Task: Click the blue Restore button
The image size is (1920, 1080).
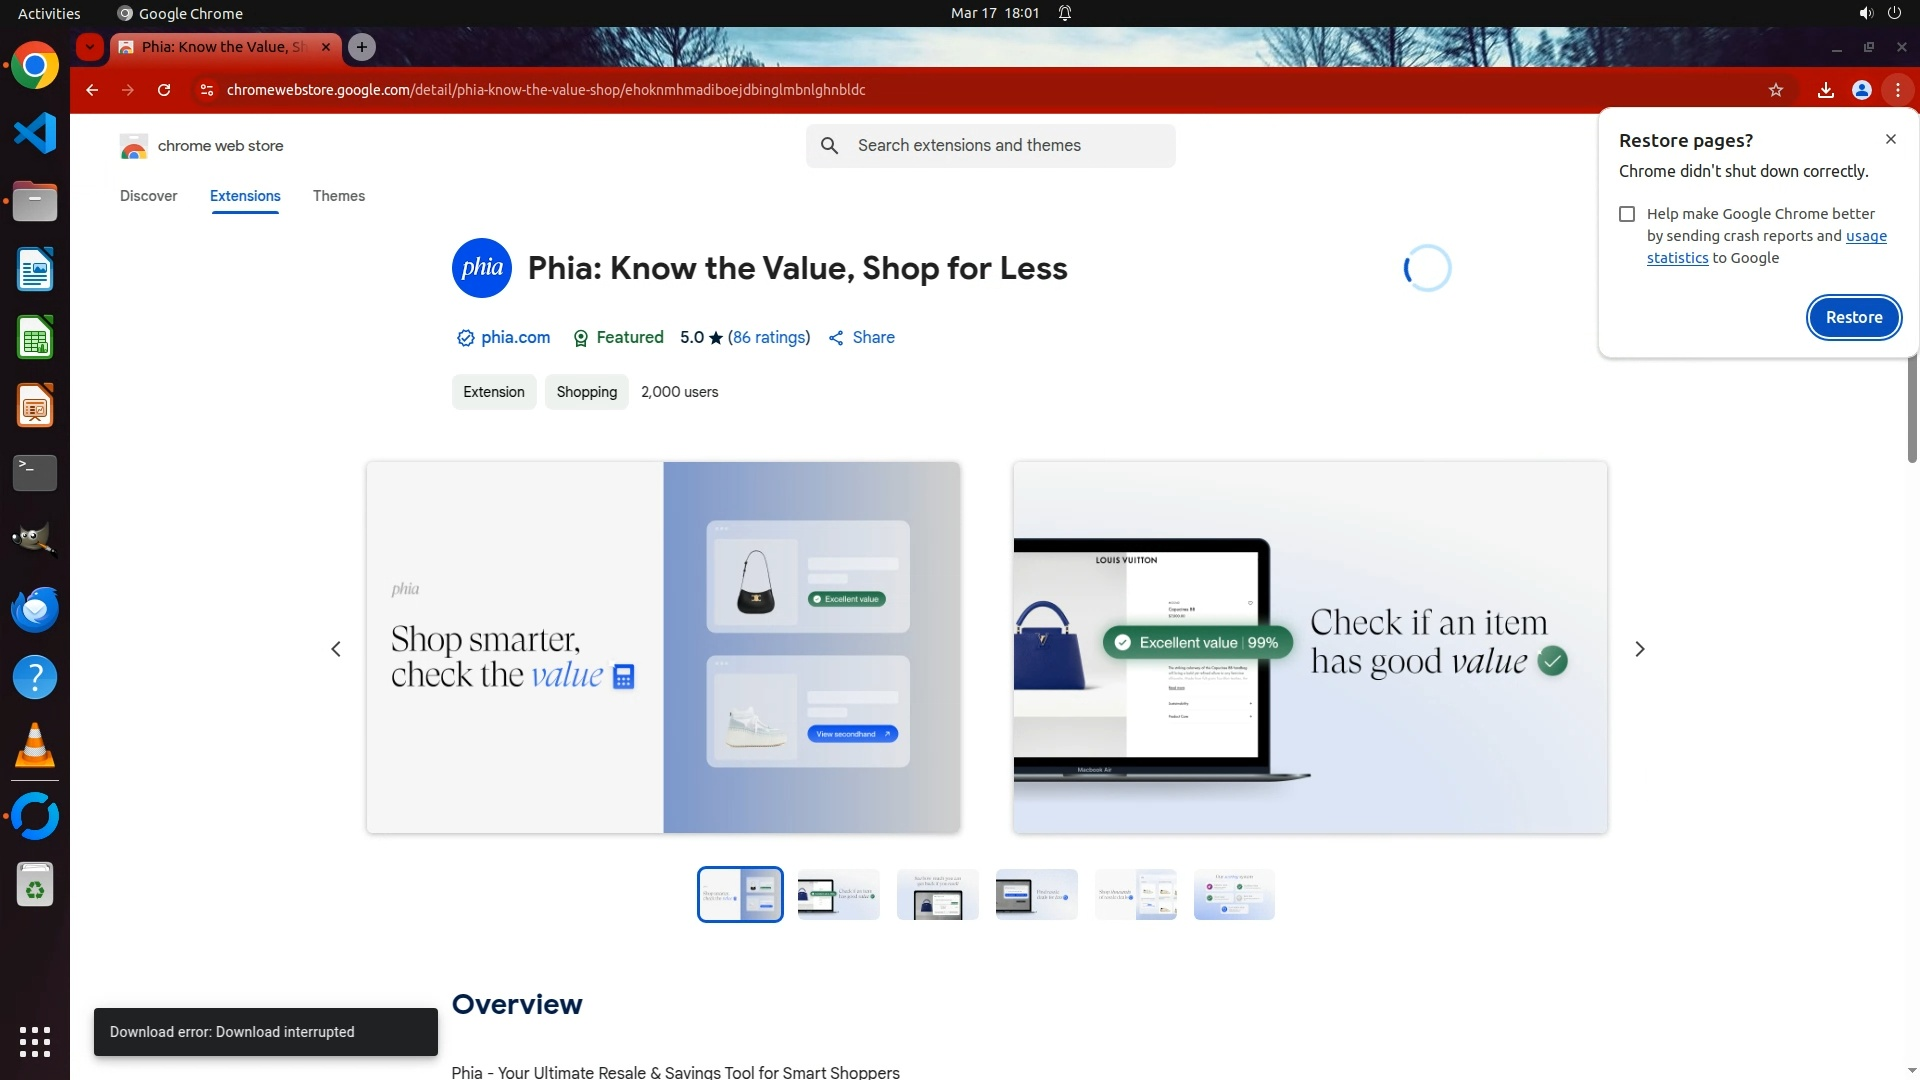Action: (1853, 318)
